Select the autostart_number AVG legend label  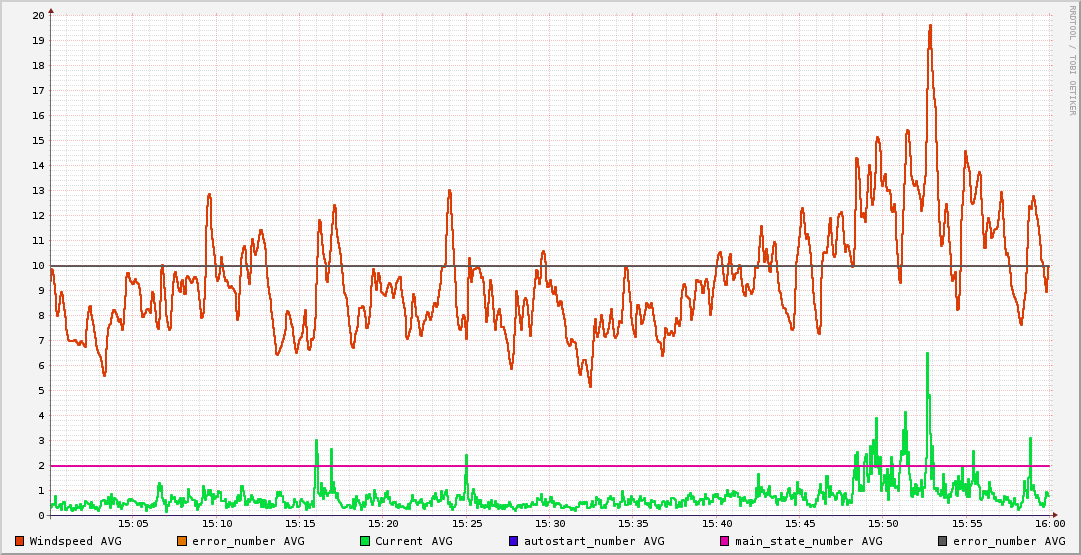[592, 541]
